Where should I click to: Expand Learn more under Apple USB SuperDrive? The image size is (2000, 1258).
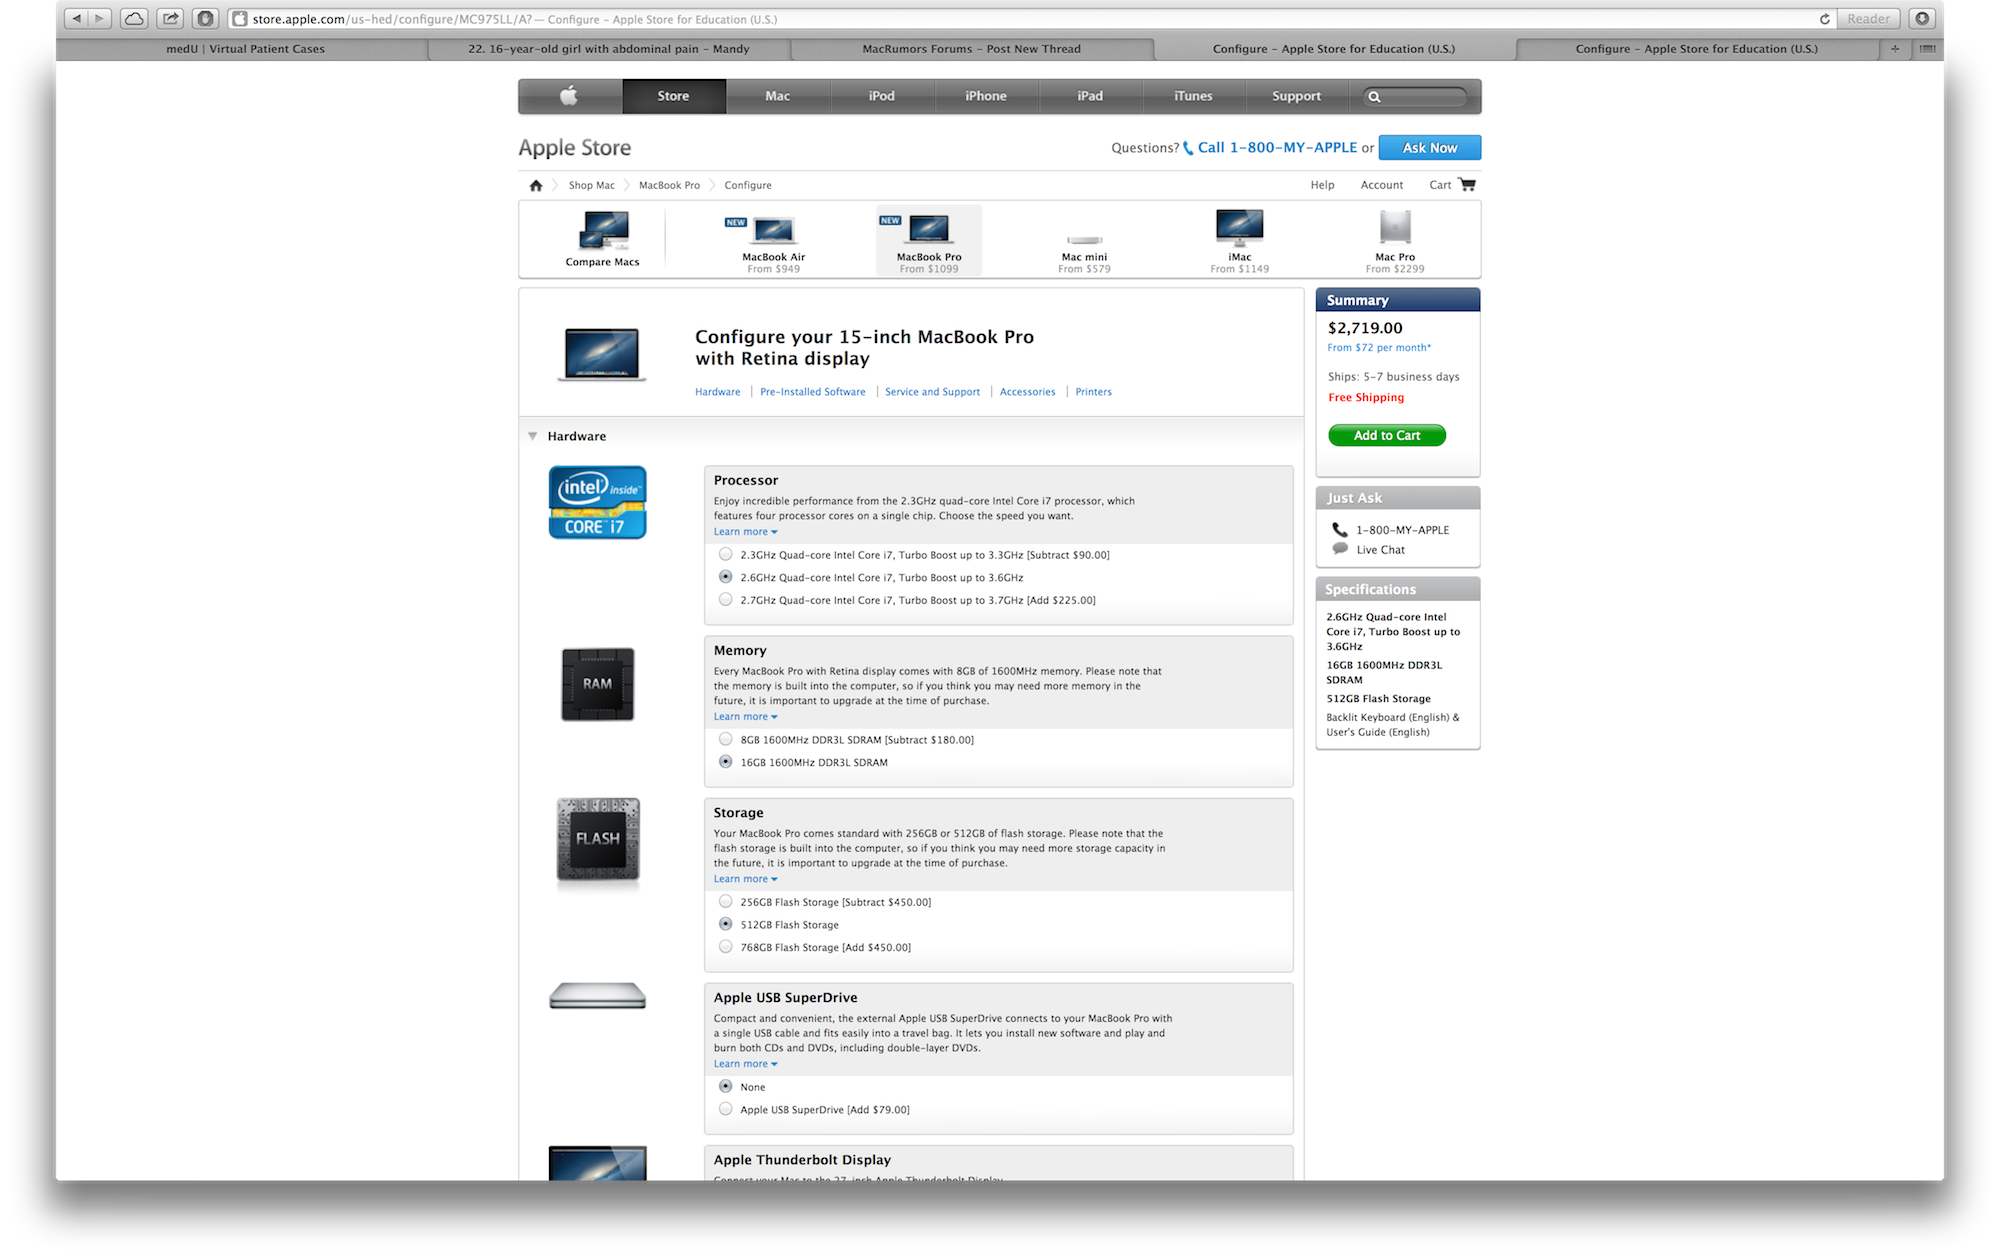tap(745, 1064)
